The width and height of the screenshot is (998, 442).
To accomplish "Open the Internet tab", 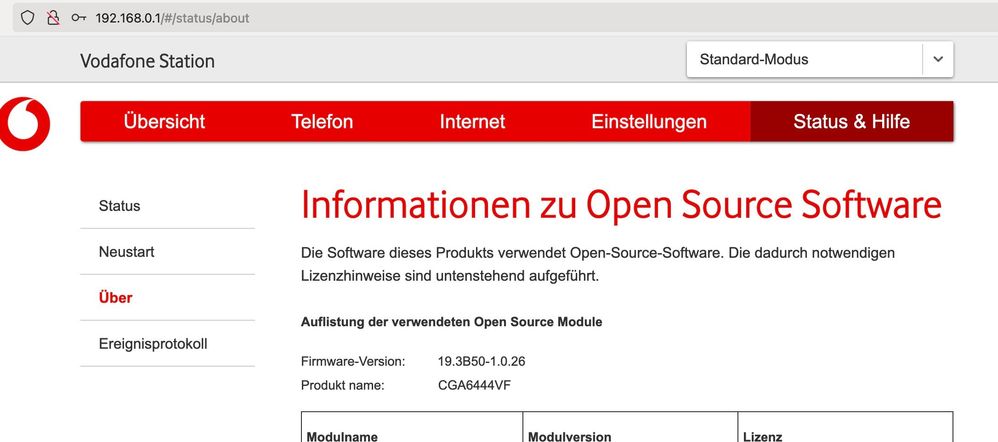I will coord(472,121).
